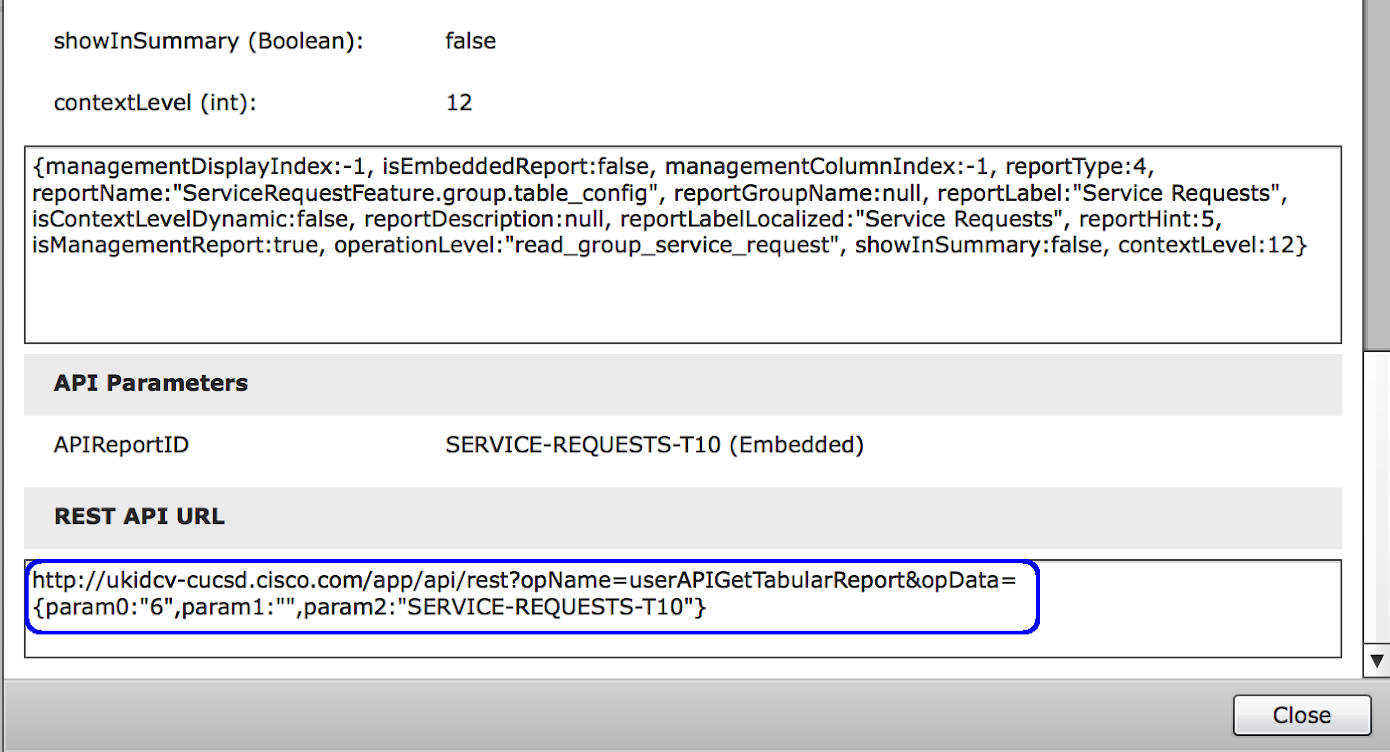Click the APIReportID field label
Image resolution: width=1390 pixels, height=752 pixels.
click(121, 445)
